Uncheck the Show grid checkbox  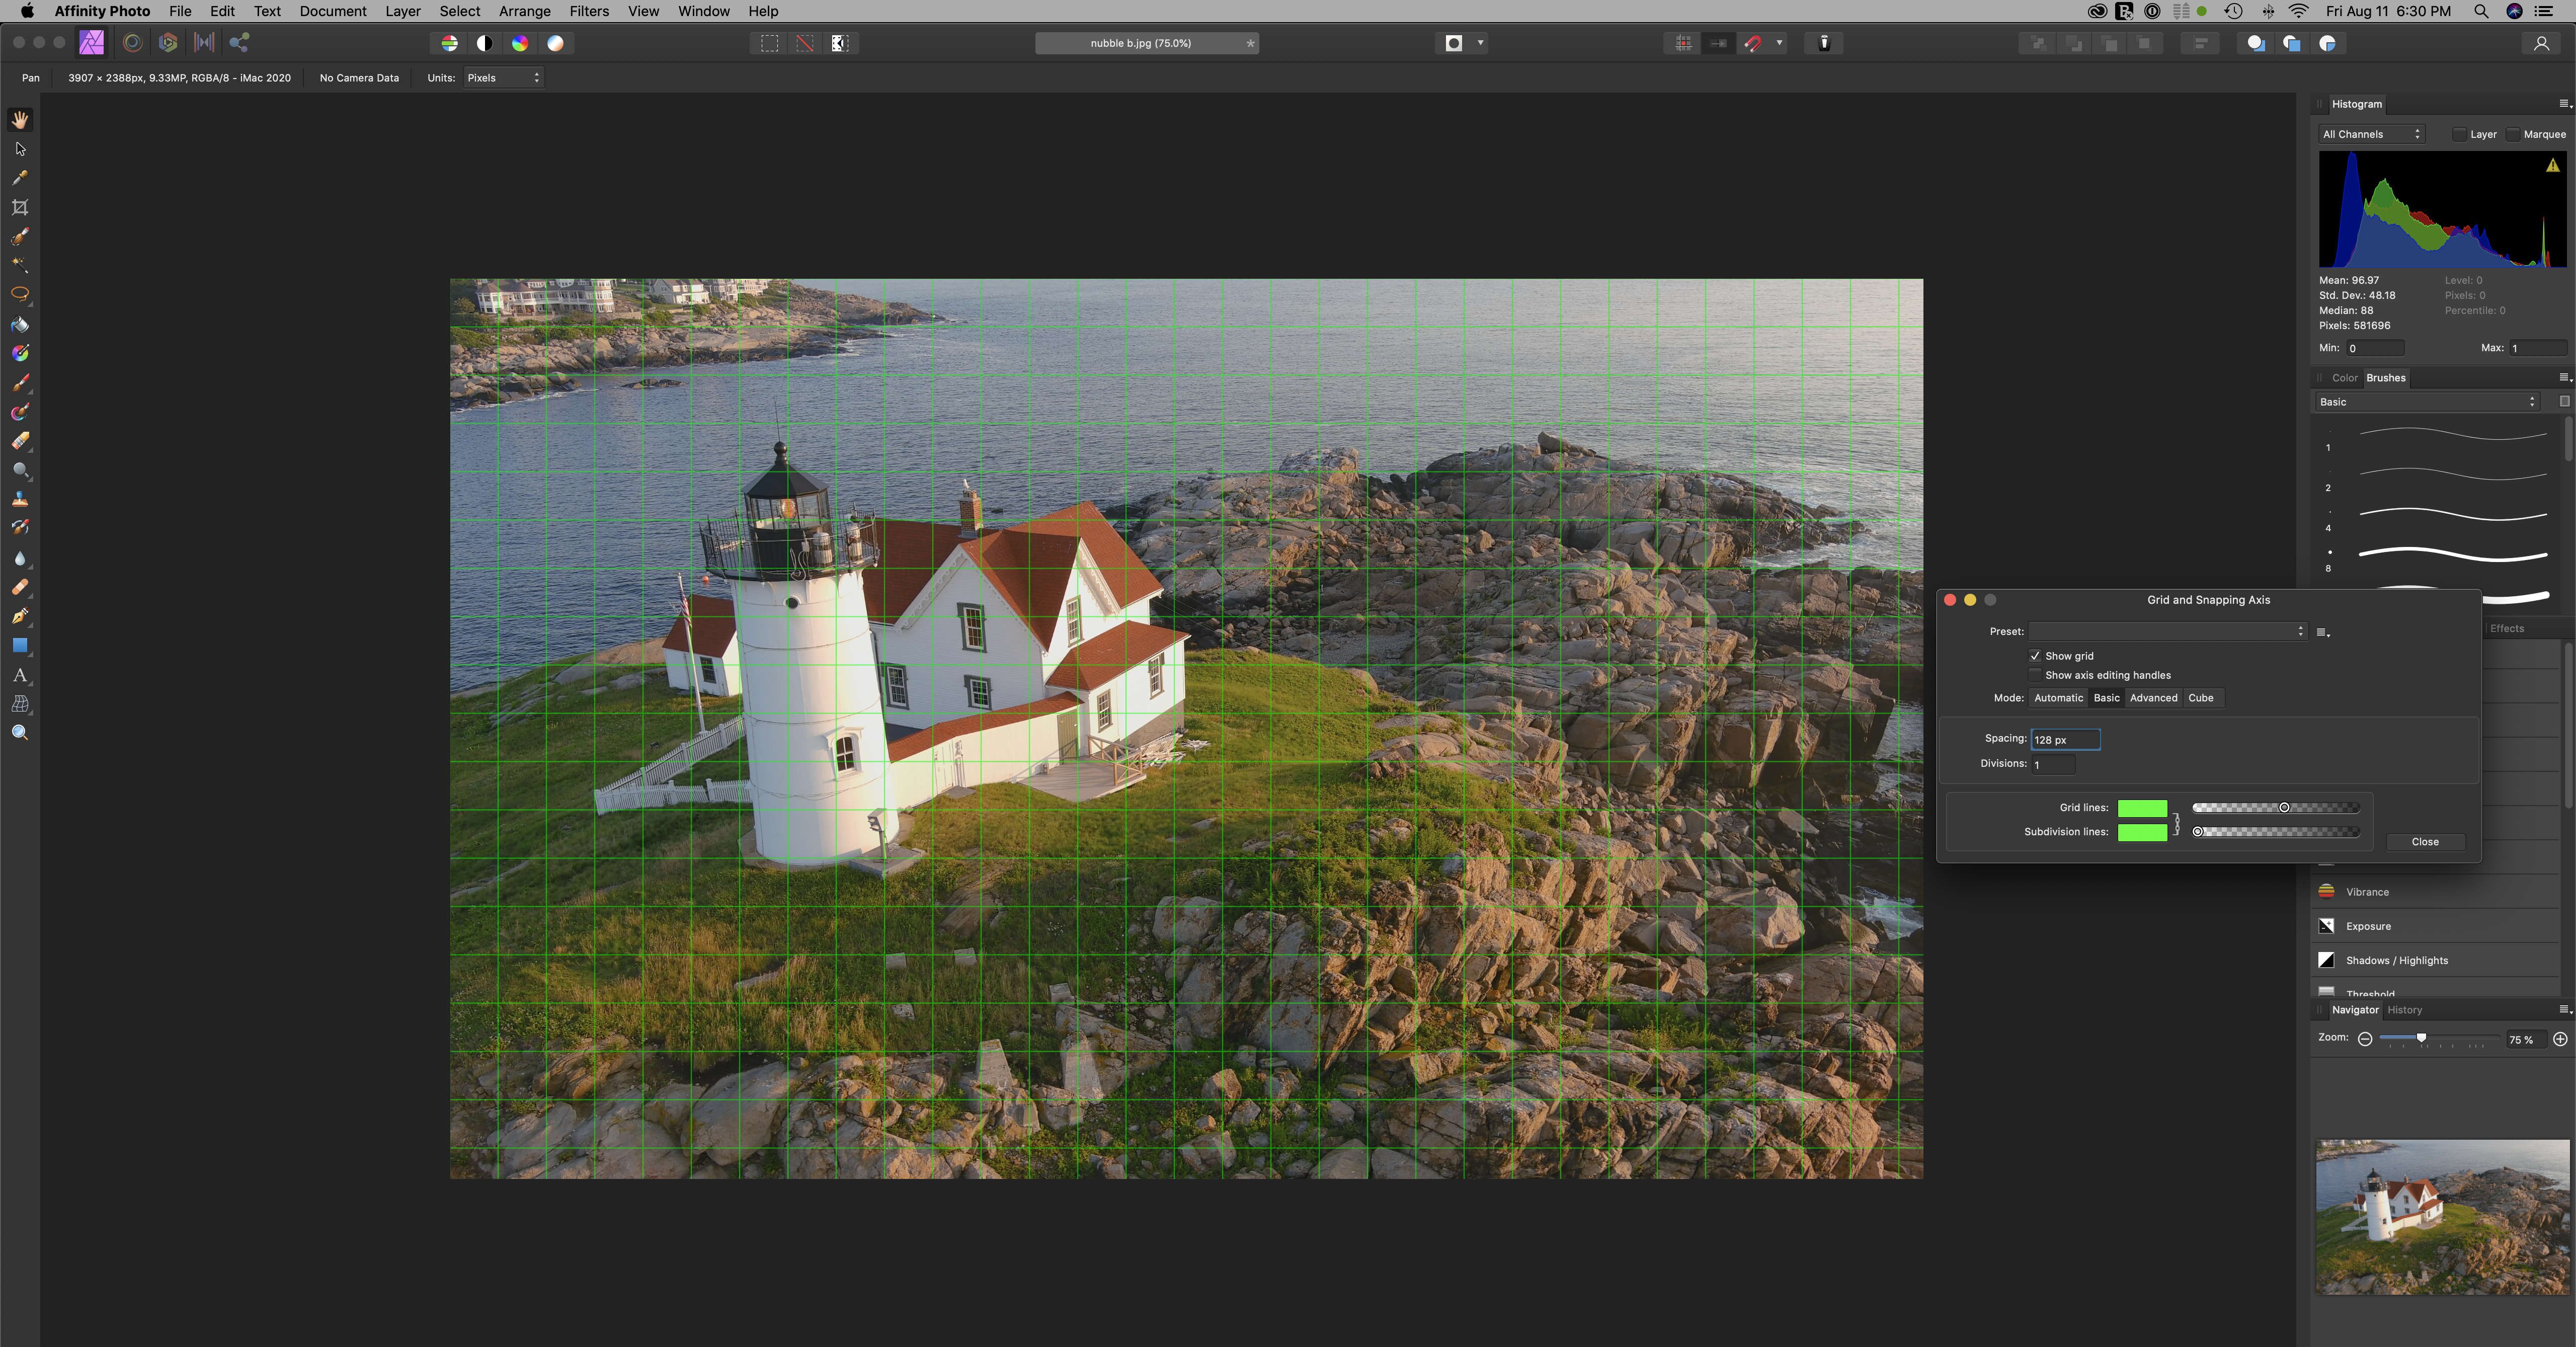2035,656
